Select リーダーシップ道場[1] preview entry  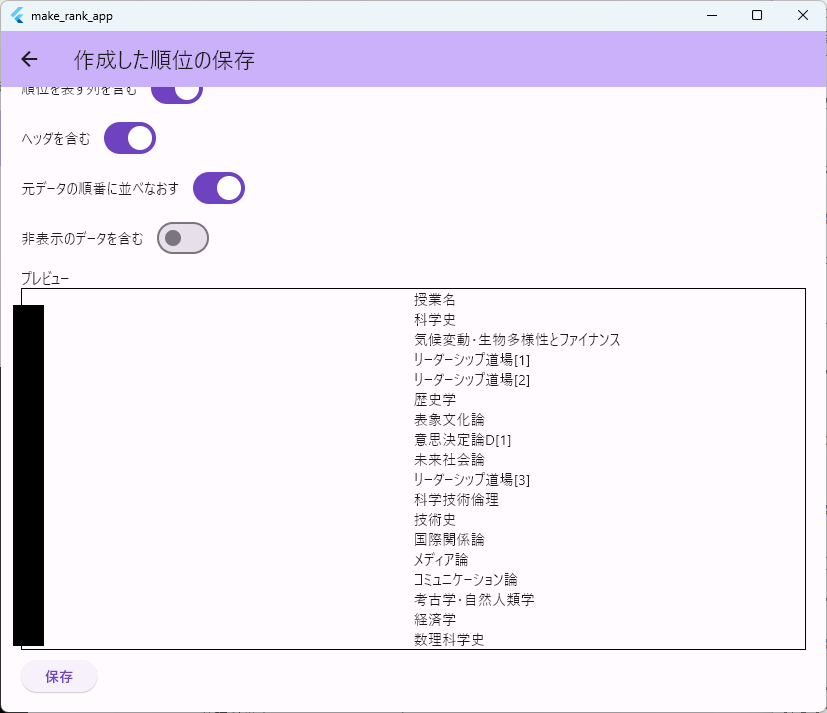[x=472, y=360]
